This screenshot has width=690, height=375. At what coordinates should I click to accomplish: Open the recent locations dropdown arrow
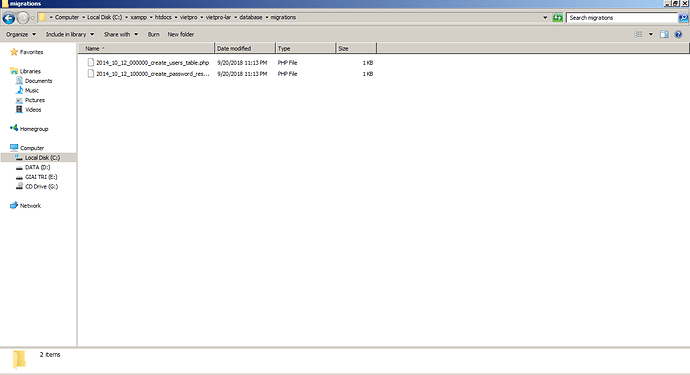[x=32, y=18]
